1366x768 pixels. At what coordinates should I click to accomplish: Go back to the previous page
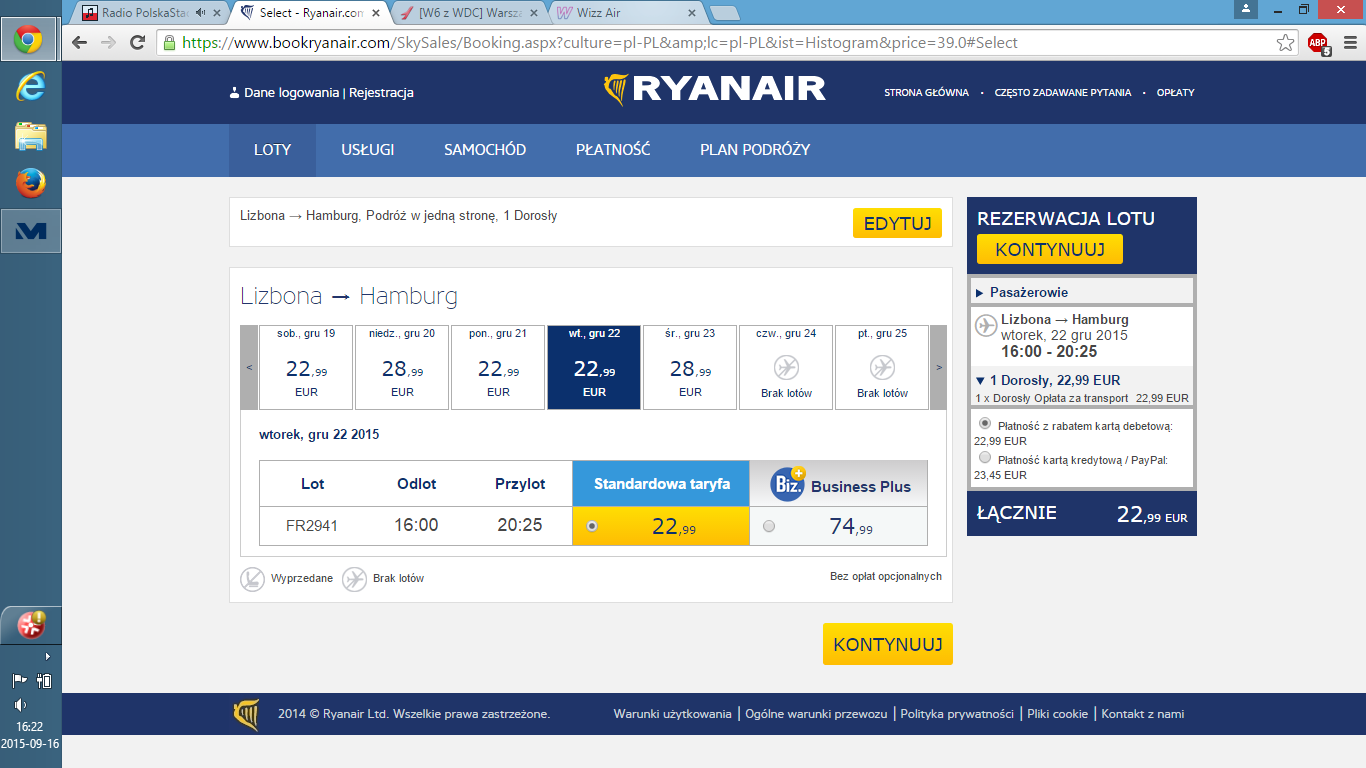pyautogui.click(x=80, y=43)
